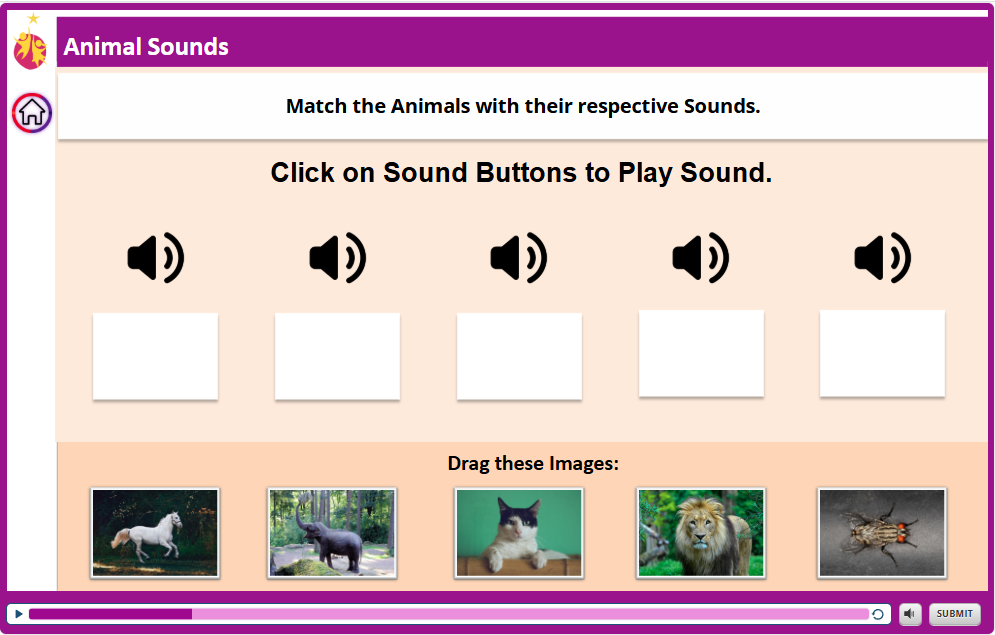This screenshot has height=635, width=995.
Task: Click the instruction text about matching animals
Action: [x=522, y=106]
